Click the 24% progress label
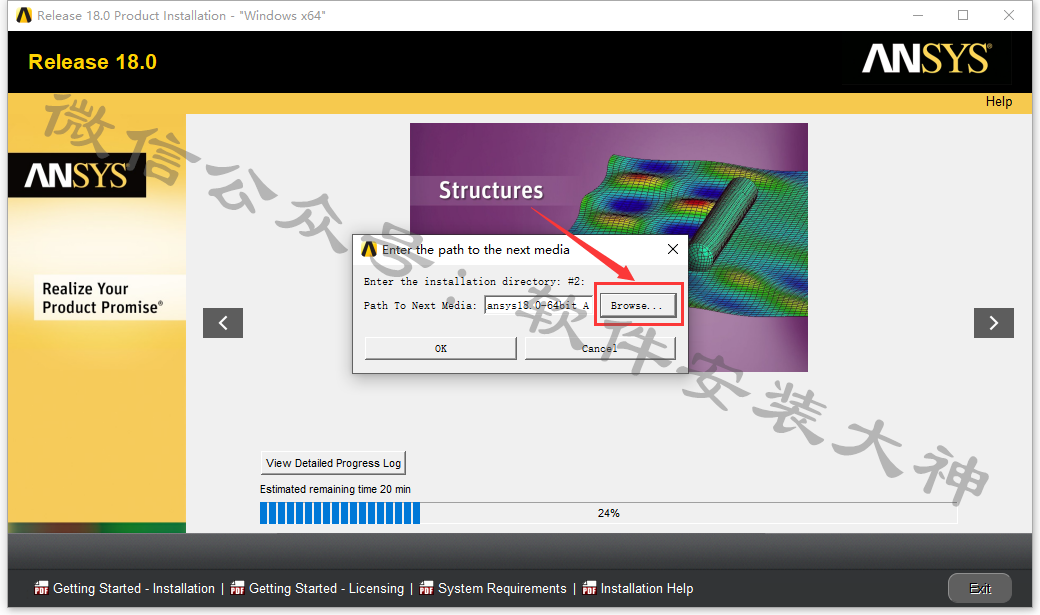The image size is (1040, 615). [x=608, y=513]
